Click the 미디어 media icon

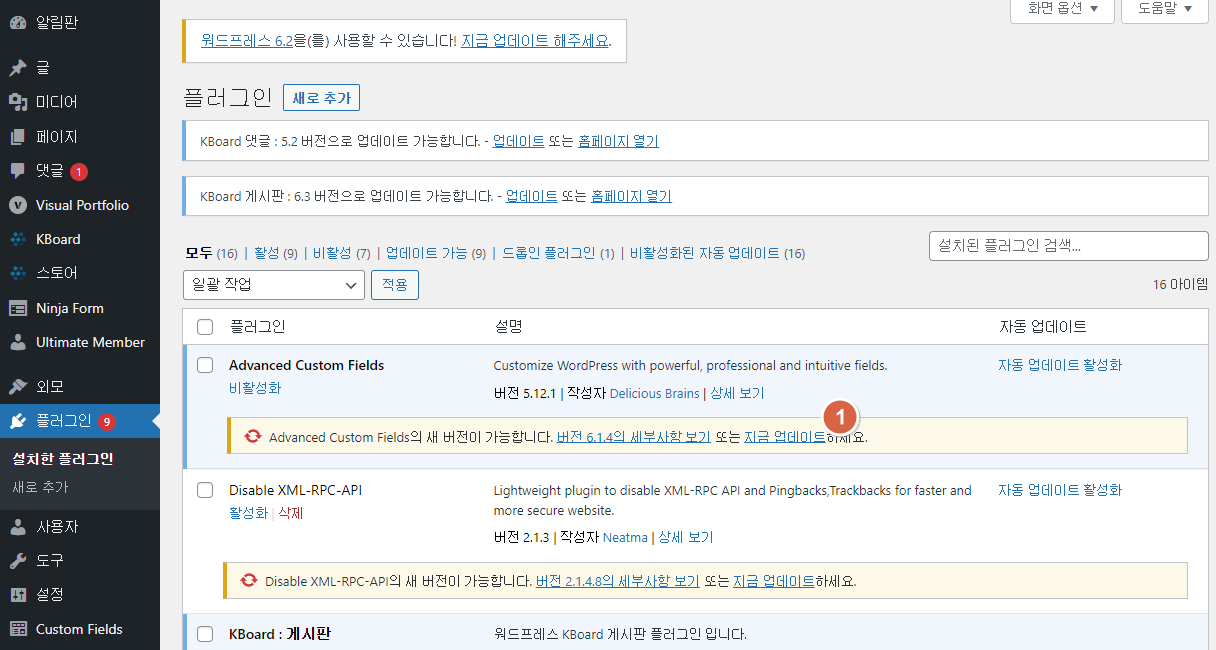[17, 102]
